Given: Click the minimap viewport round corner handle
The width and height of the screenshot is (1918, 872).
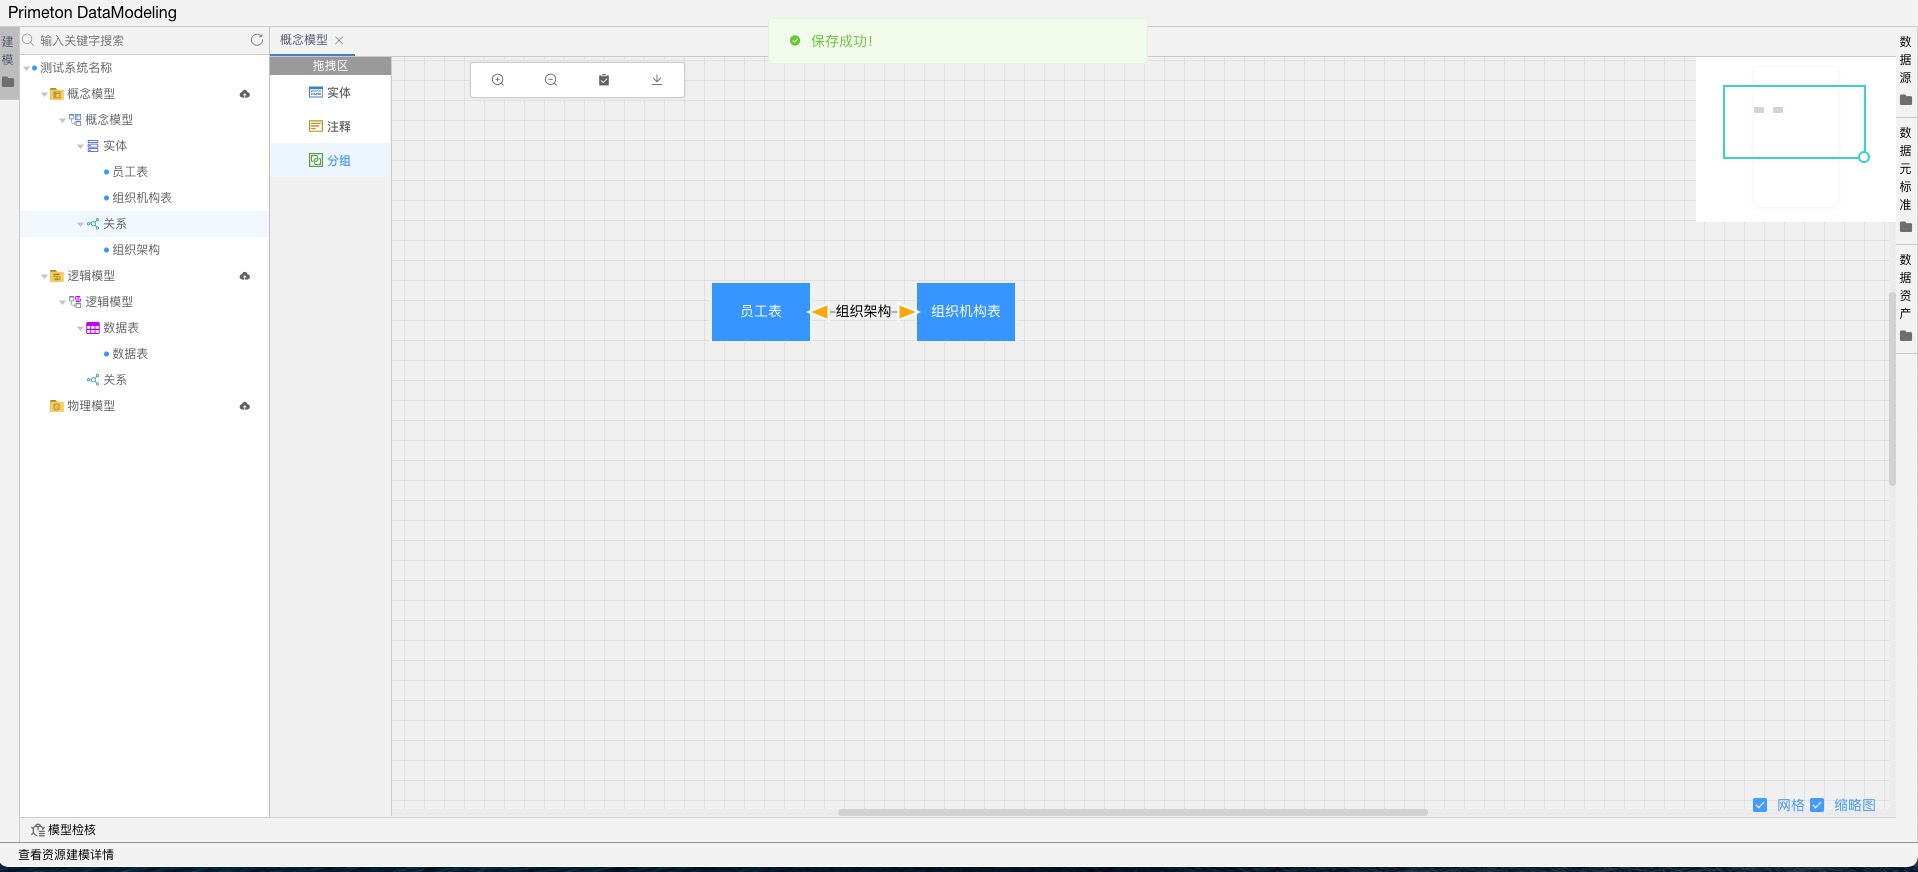Looking at the screenshot, I should click(1864, 157).
